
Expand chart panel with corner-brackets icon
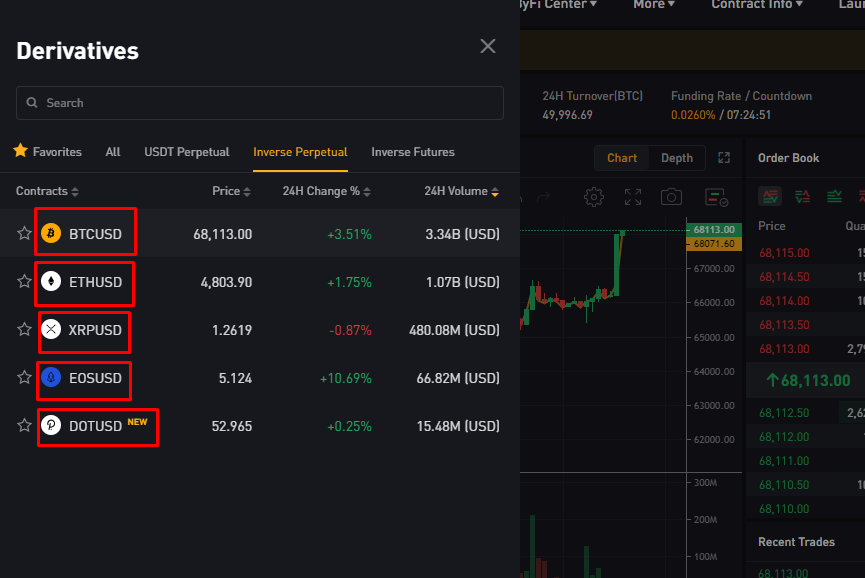pos(724,158)
